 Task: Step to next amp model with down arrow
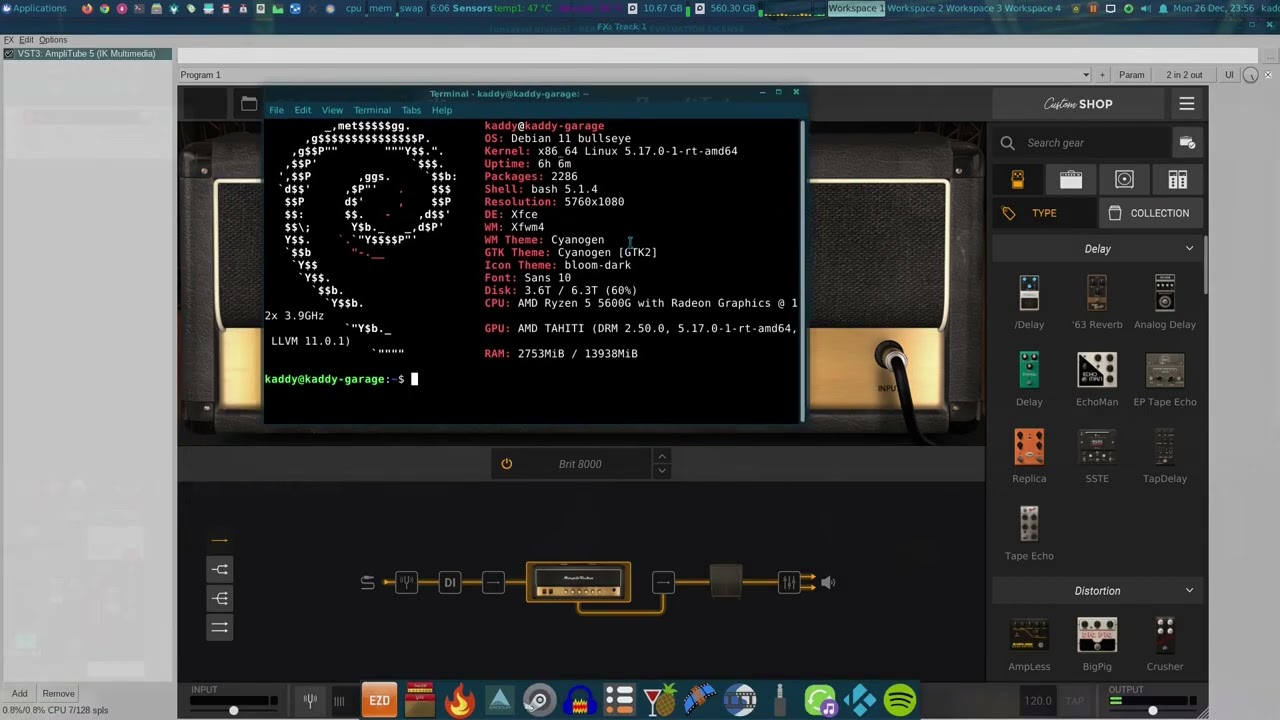click(661, 471)
